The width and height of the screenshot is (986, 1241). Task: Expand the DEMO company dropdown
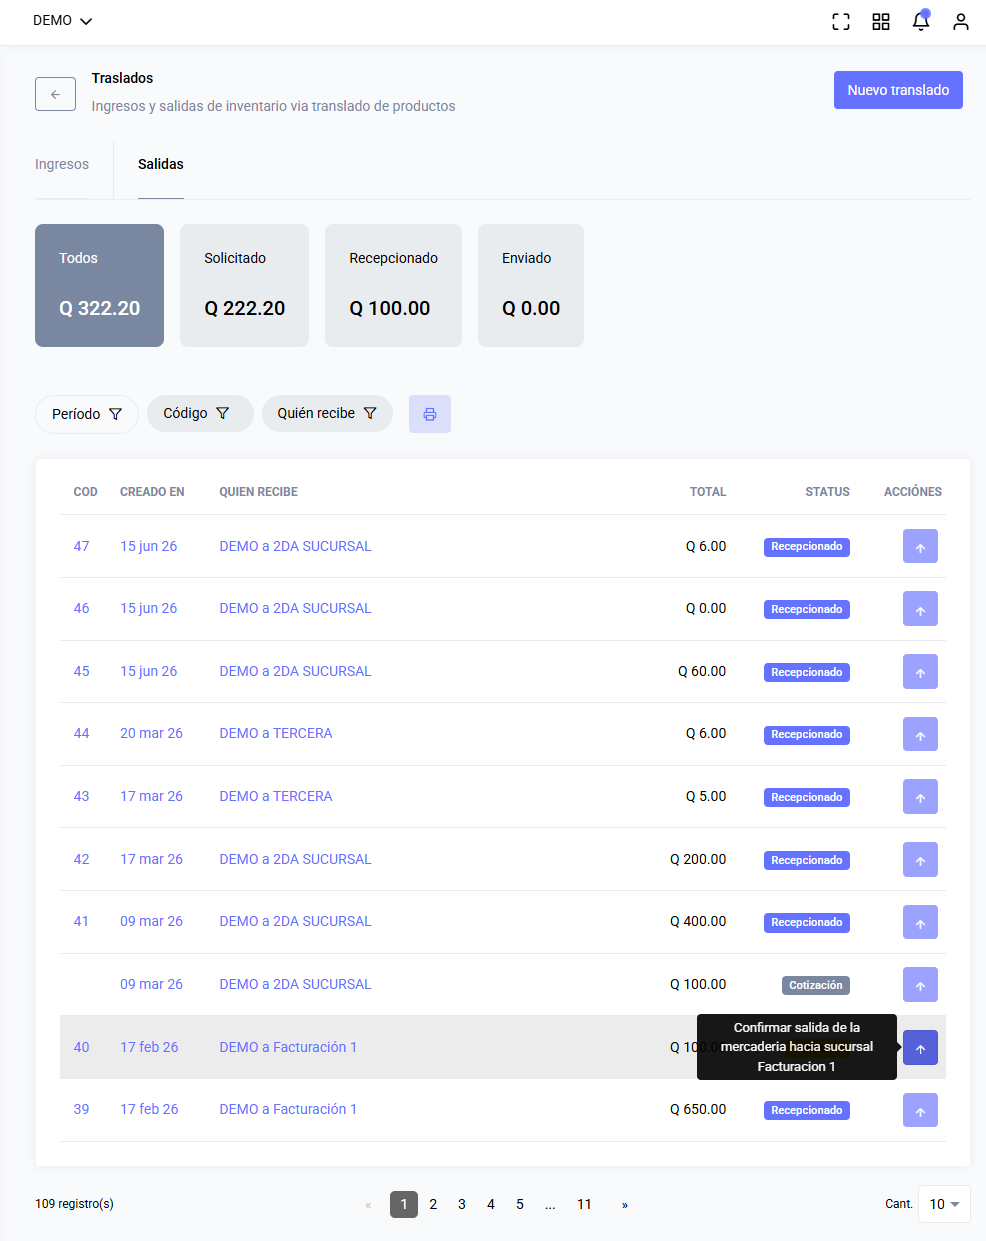pyautogui.click(x=62, y=21)
